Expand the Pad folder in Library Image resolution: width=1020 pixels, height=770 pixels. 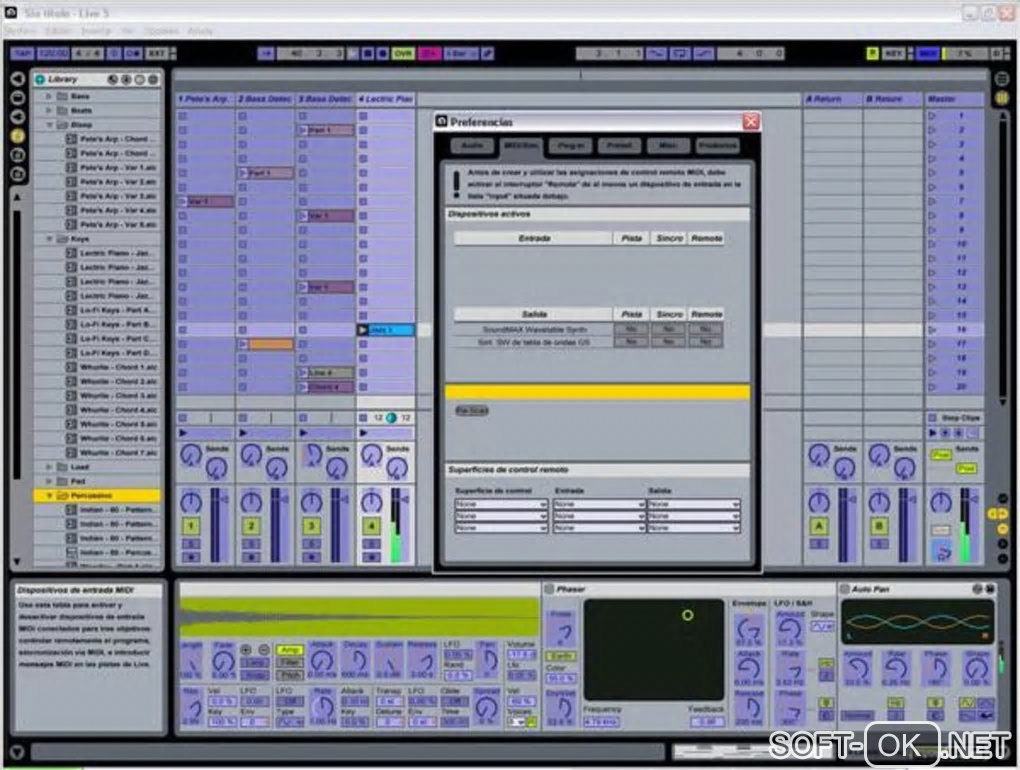(x=48, y=481)
